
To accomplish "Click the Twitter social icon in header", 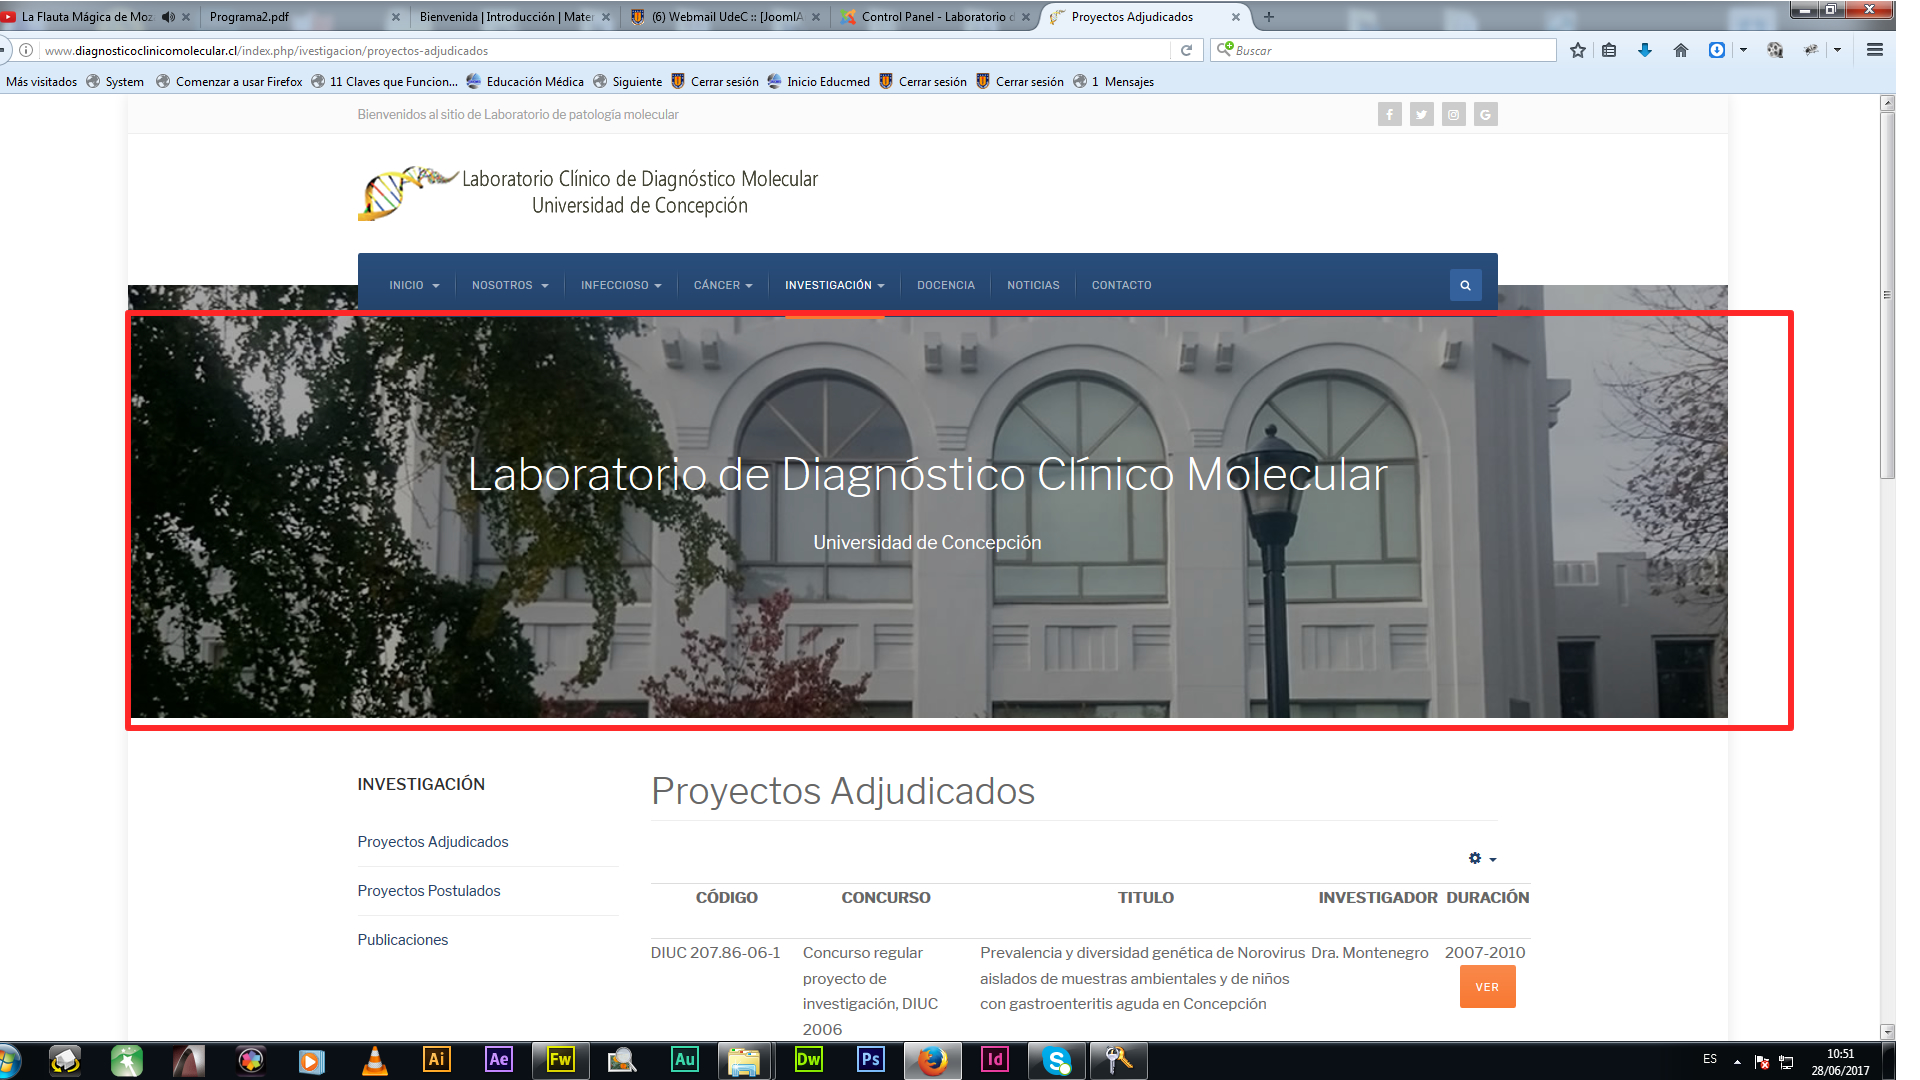I will (1421, 115).
